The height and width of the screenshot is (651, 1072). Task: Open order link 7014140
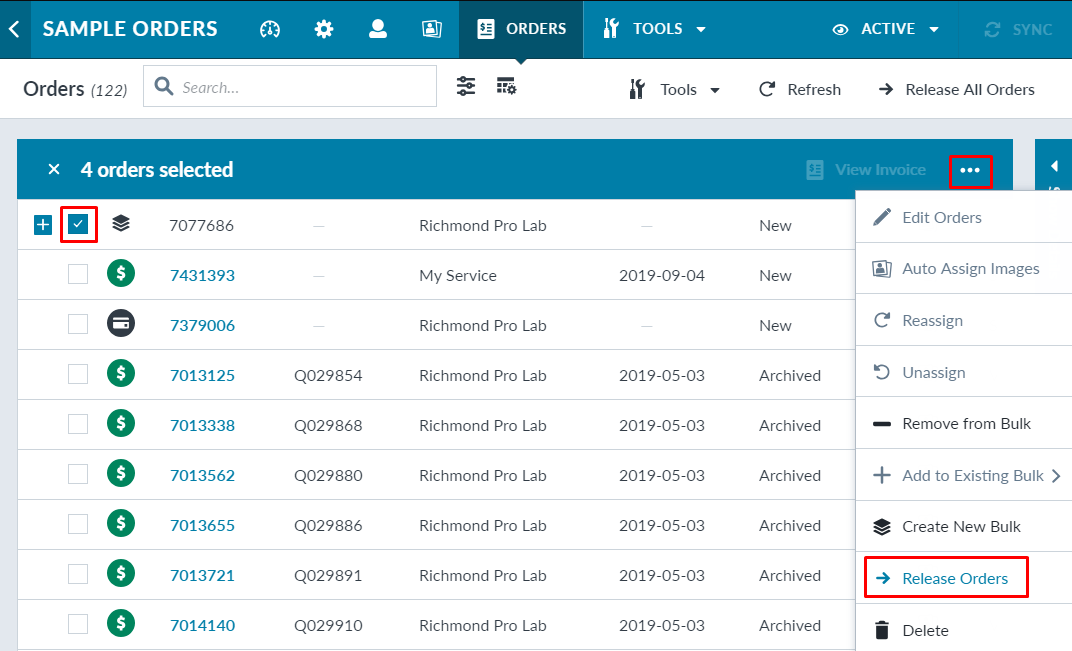pos(202,625)
